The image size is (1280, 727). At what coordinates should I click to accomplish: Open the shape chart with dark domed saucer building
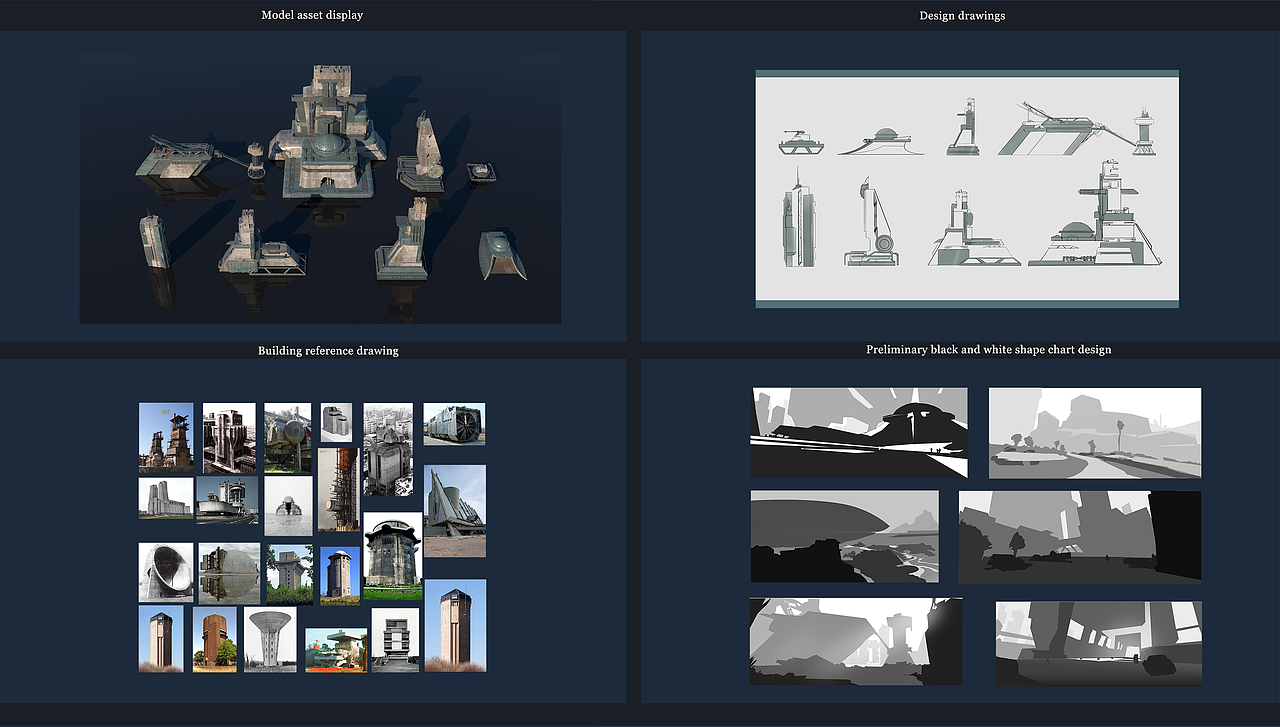pyautogui.click(x=859, y=432)
